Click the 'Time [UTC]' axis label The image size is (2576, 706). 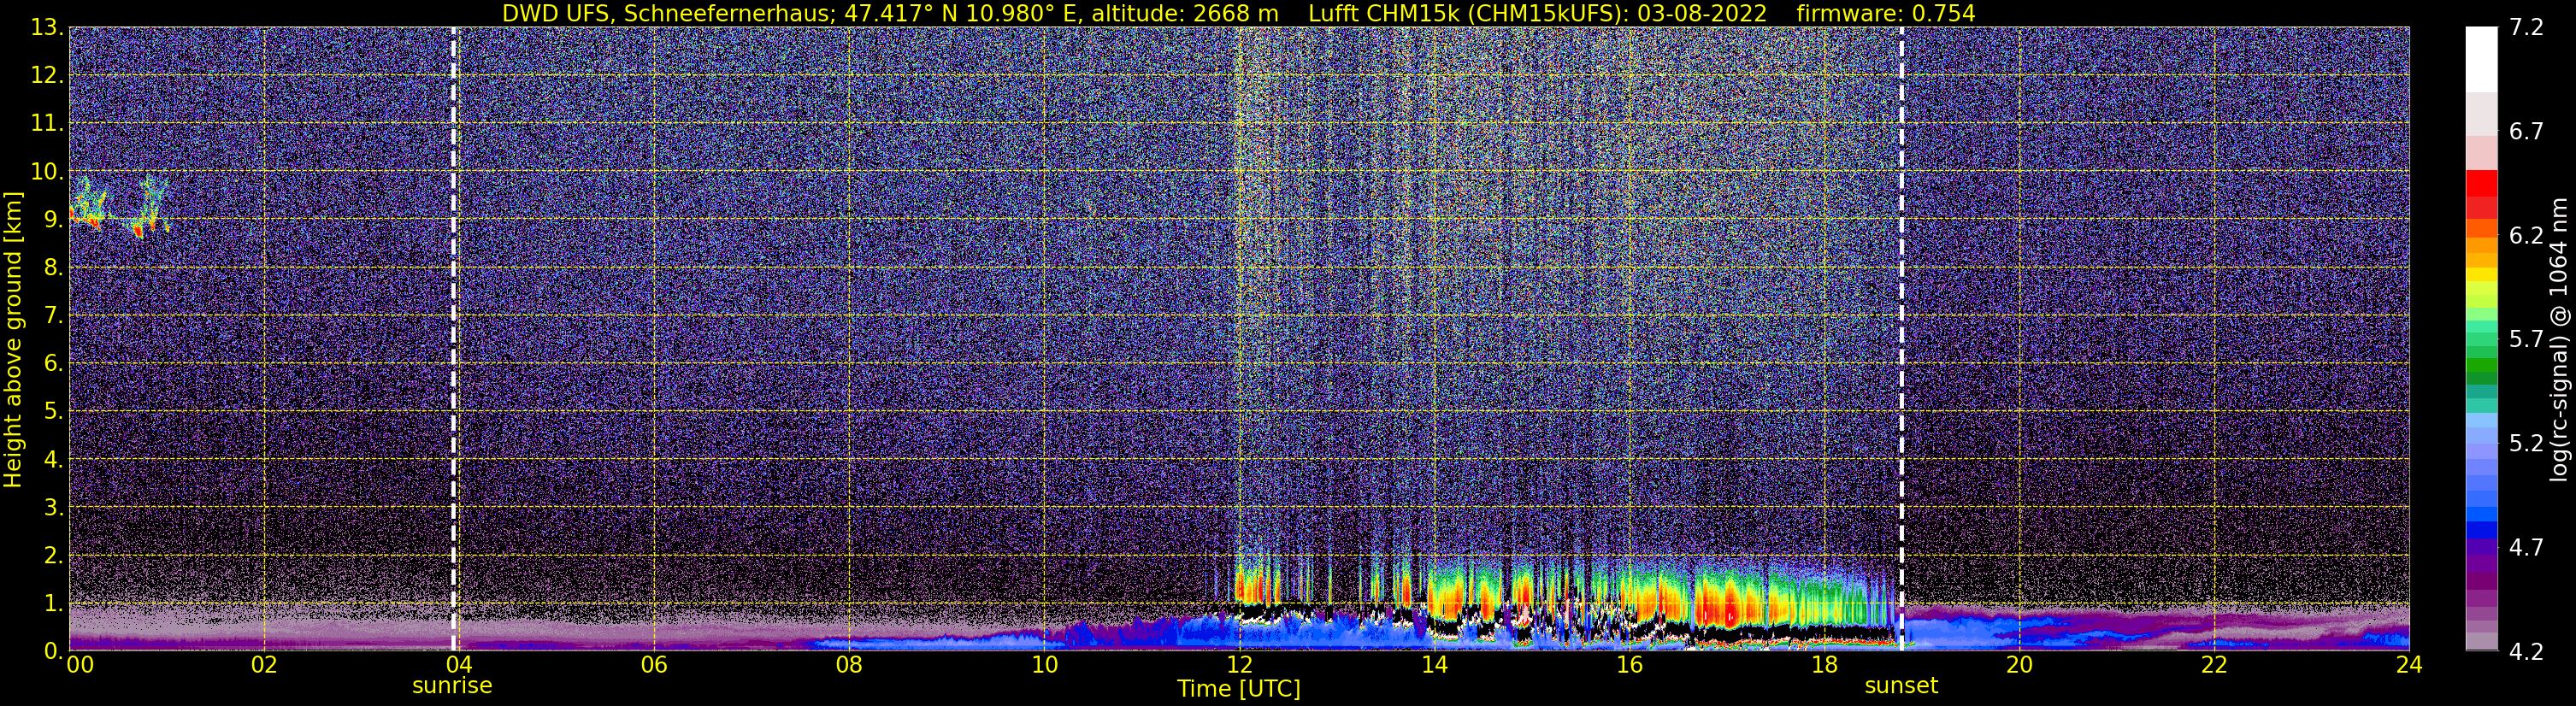(1238, 689)
